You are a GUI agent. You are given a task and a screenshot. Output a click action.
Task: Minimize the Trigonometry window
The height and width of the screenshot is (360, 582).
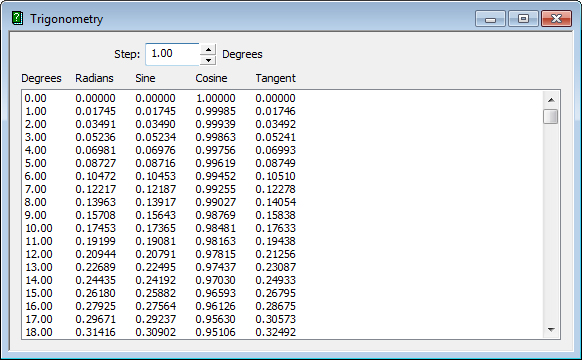click(x=490, y=19)
